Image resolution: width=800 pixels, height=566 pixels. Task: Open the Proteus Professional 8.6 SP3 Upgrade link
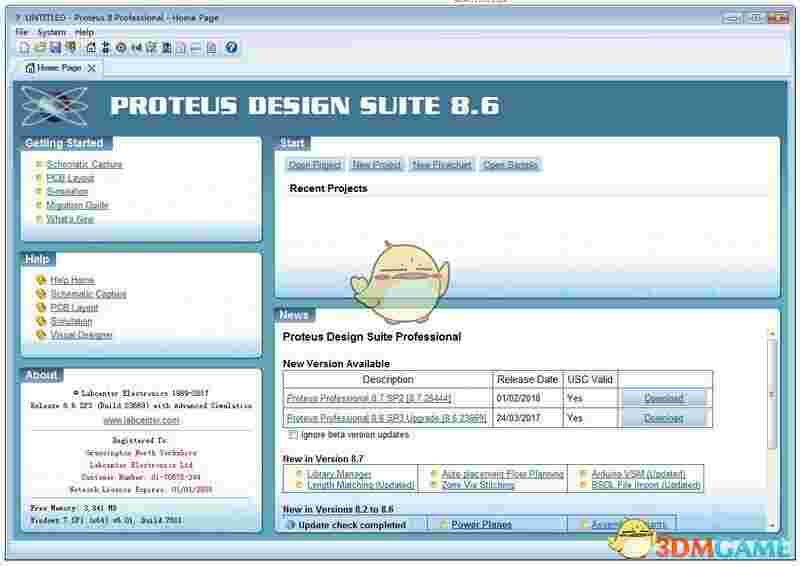[386, 419]
